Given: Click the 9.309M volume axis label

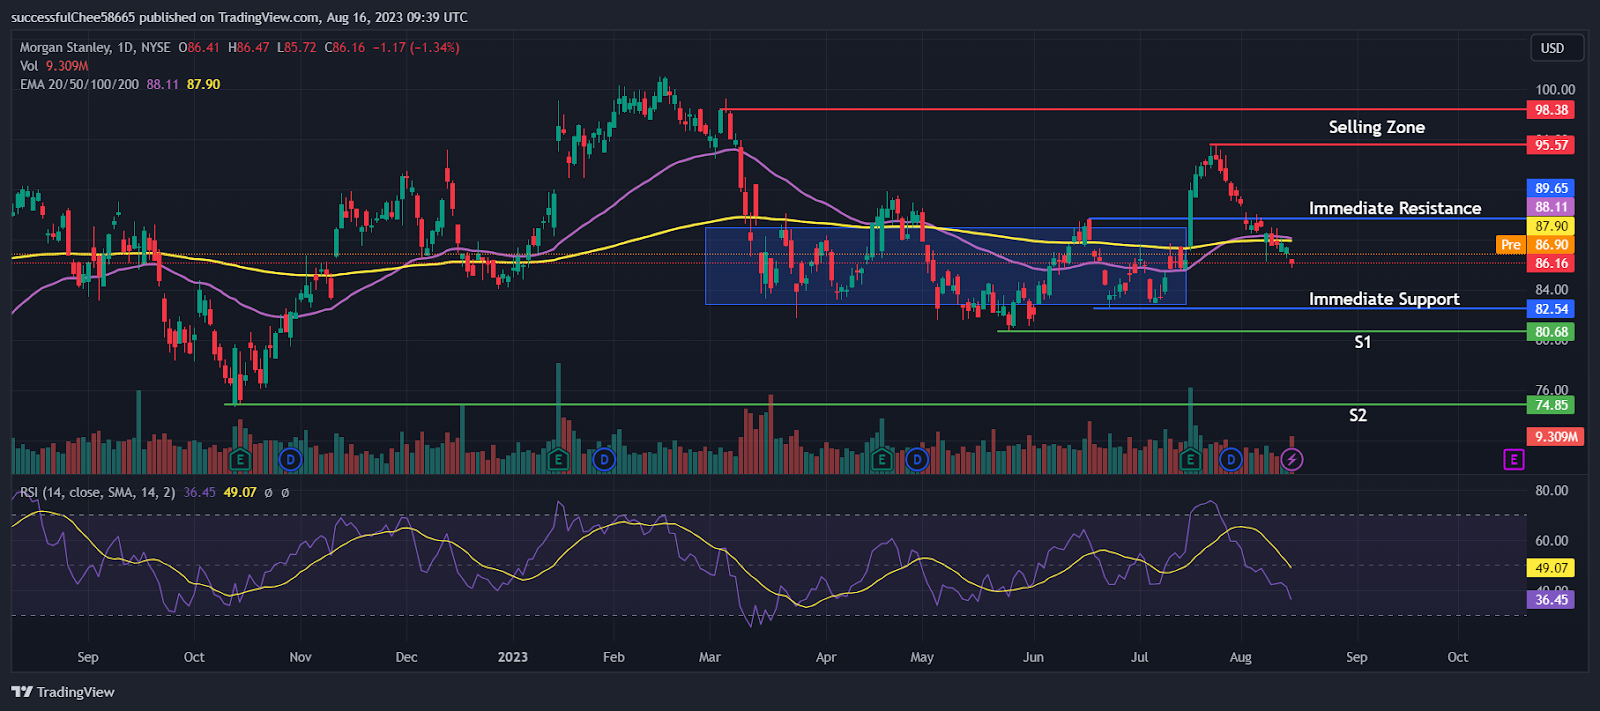Looking at the screenshot, I should pyautogui.click(x=1556, y=437).
